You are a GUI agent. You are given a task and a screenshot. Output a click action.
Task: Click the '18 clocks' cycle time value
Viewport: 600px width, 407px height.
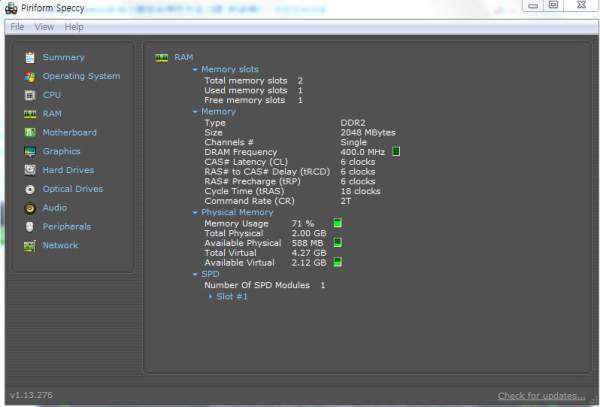tap(360, 191)
